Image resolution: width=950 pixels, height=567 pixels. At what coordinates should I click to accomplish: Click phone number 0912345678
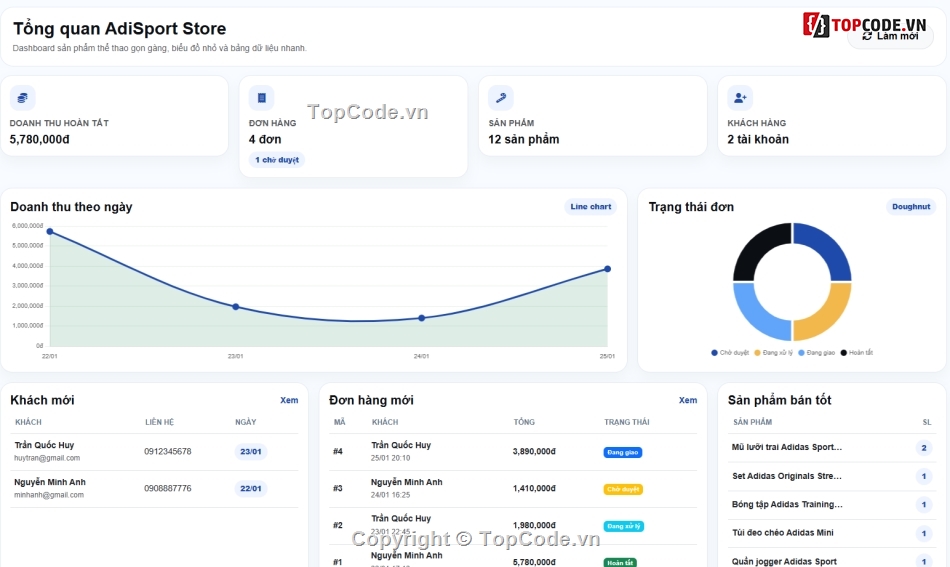pos(168,451)
